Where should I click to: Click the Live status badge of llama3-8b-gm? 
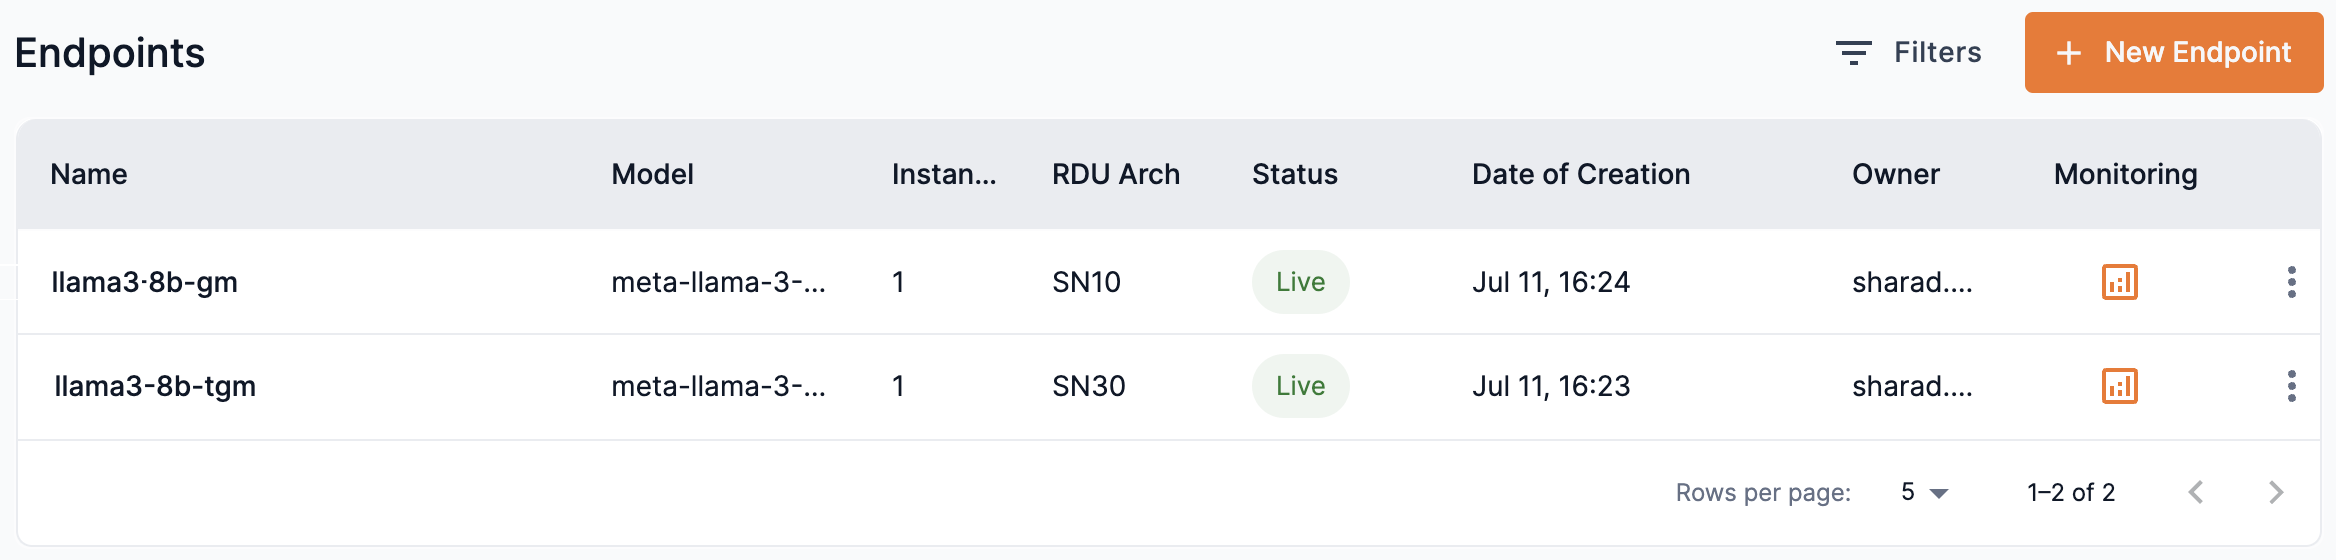click(1300, 282)
